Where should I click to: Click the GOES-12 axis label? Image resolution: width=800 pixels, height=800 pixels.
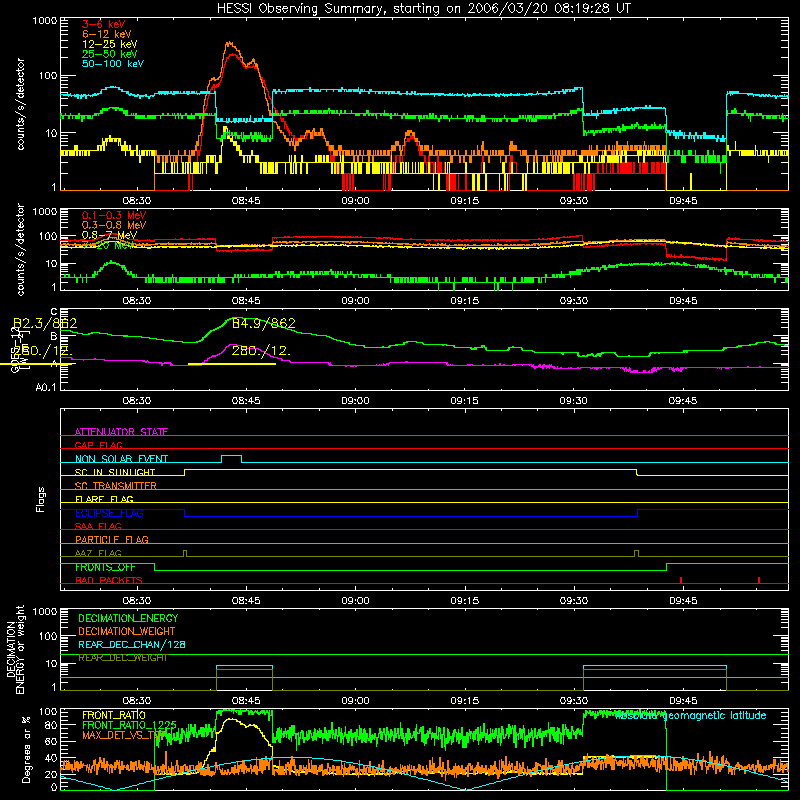tap(15, 350)
